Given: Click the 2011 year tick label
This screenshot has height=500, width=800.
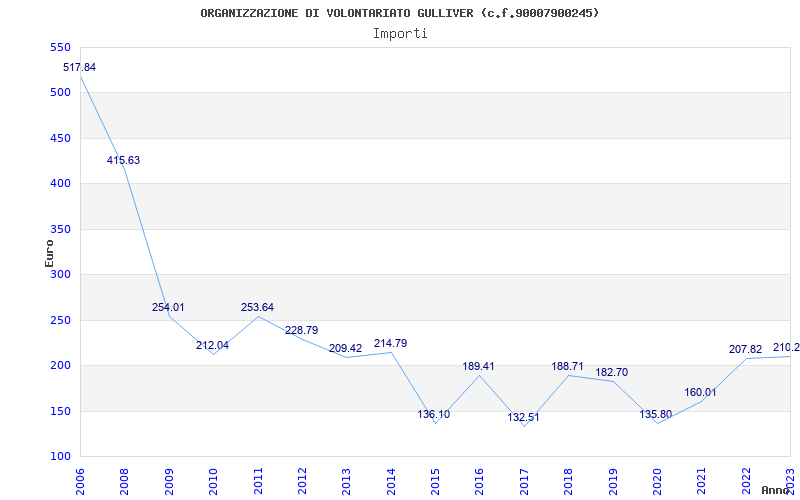Looking at the screenshot, I should point(258,482).
